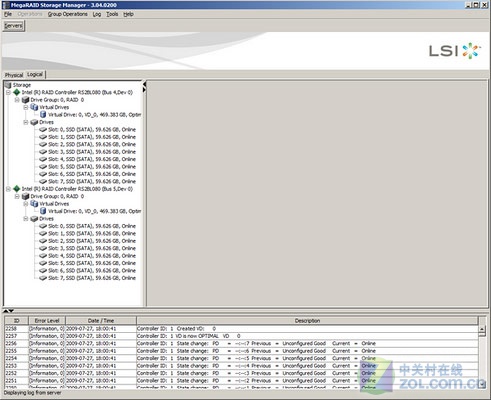
Task: Select Virtual Drive 0 label under Bus 4
Action: pyautogui.click(x=94, y=115)
